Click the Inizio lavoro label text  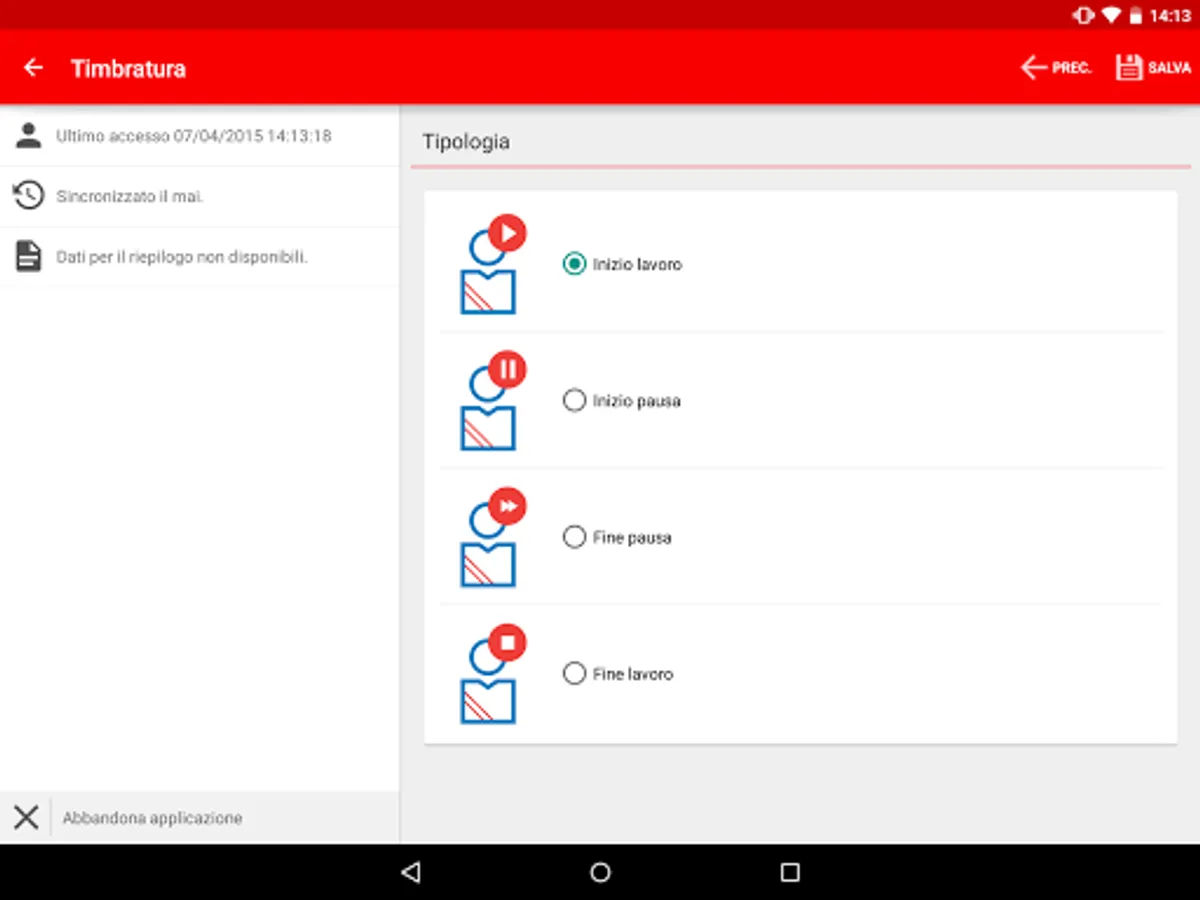637,265
